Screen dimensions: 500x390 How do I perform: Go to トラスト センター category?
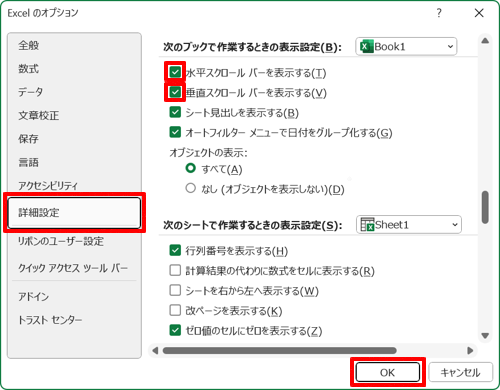coord(50,320)
